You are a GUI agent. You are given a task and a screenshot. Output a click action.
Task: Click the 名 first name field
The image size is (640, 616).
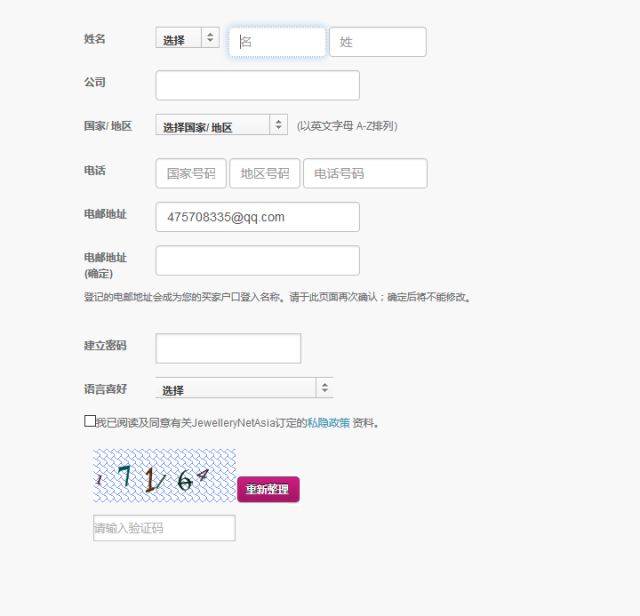coord(277,42)
